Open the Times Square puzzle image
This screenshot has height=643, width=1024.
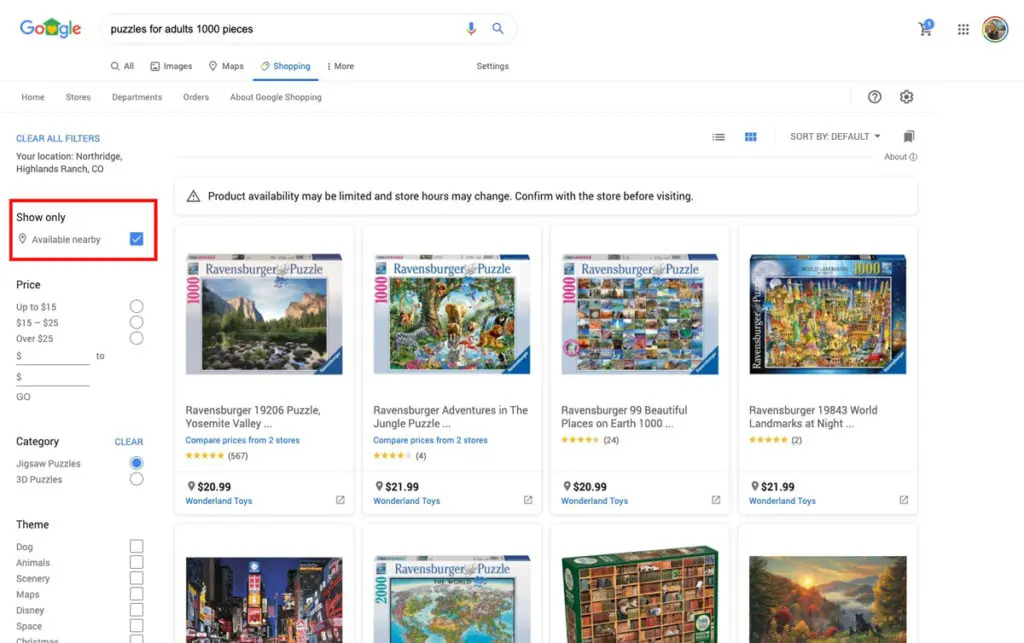264,600
